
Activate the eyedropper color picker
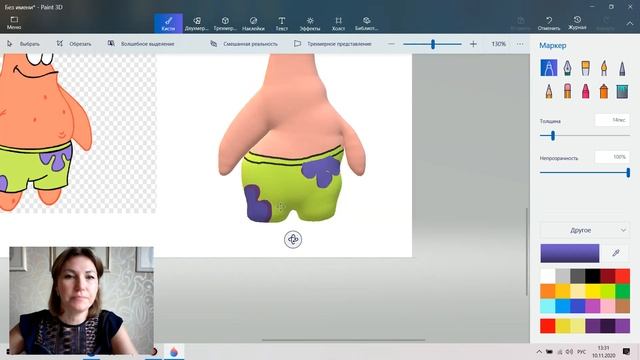[x=616, y=253]
